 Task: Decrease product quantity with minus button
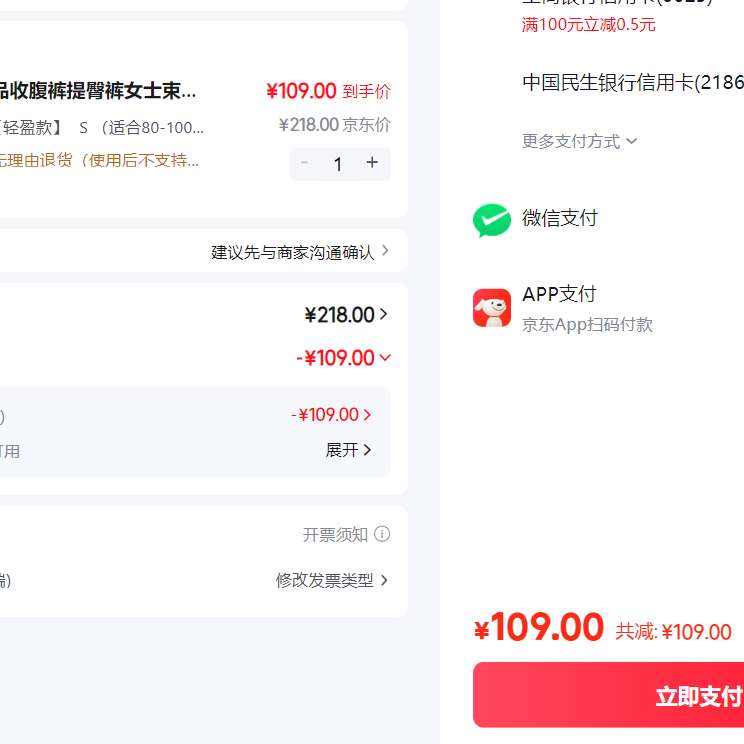305,163
